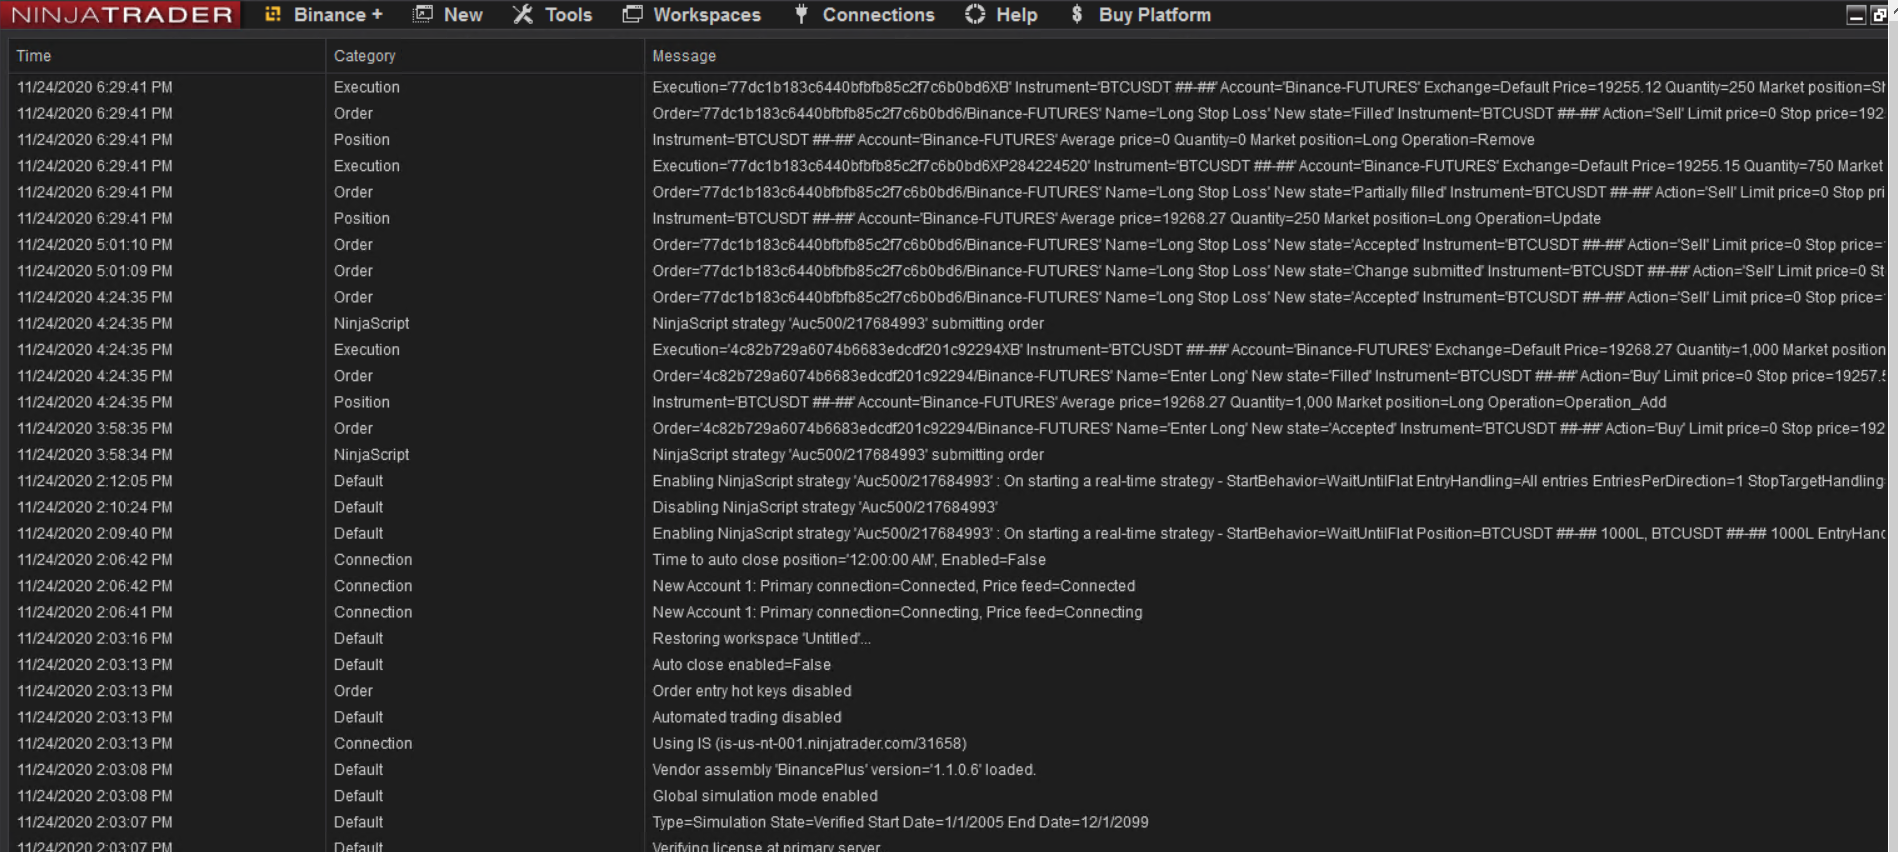Click the time cell 11/24/2020 2:09:40 PM

tap(94, 533)
